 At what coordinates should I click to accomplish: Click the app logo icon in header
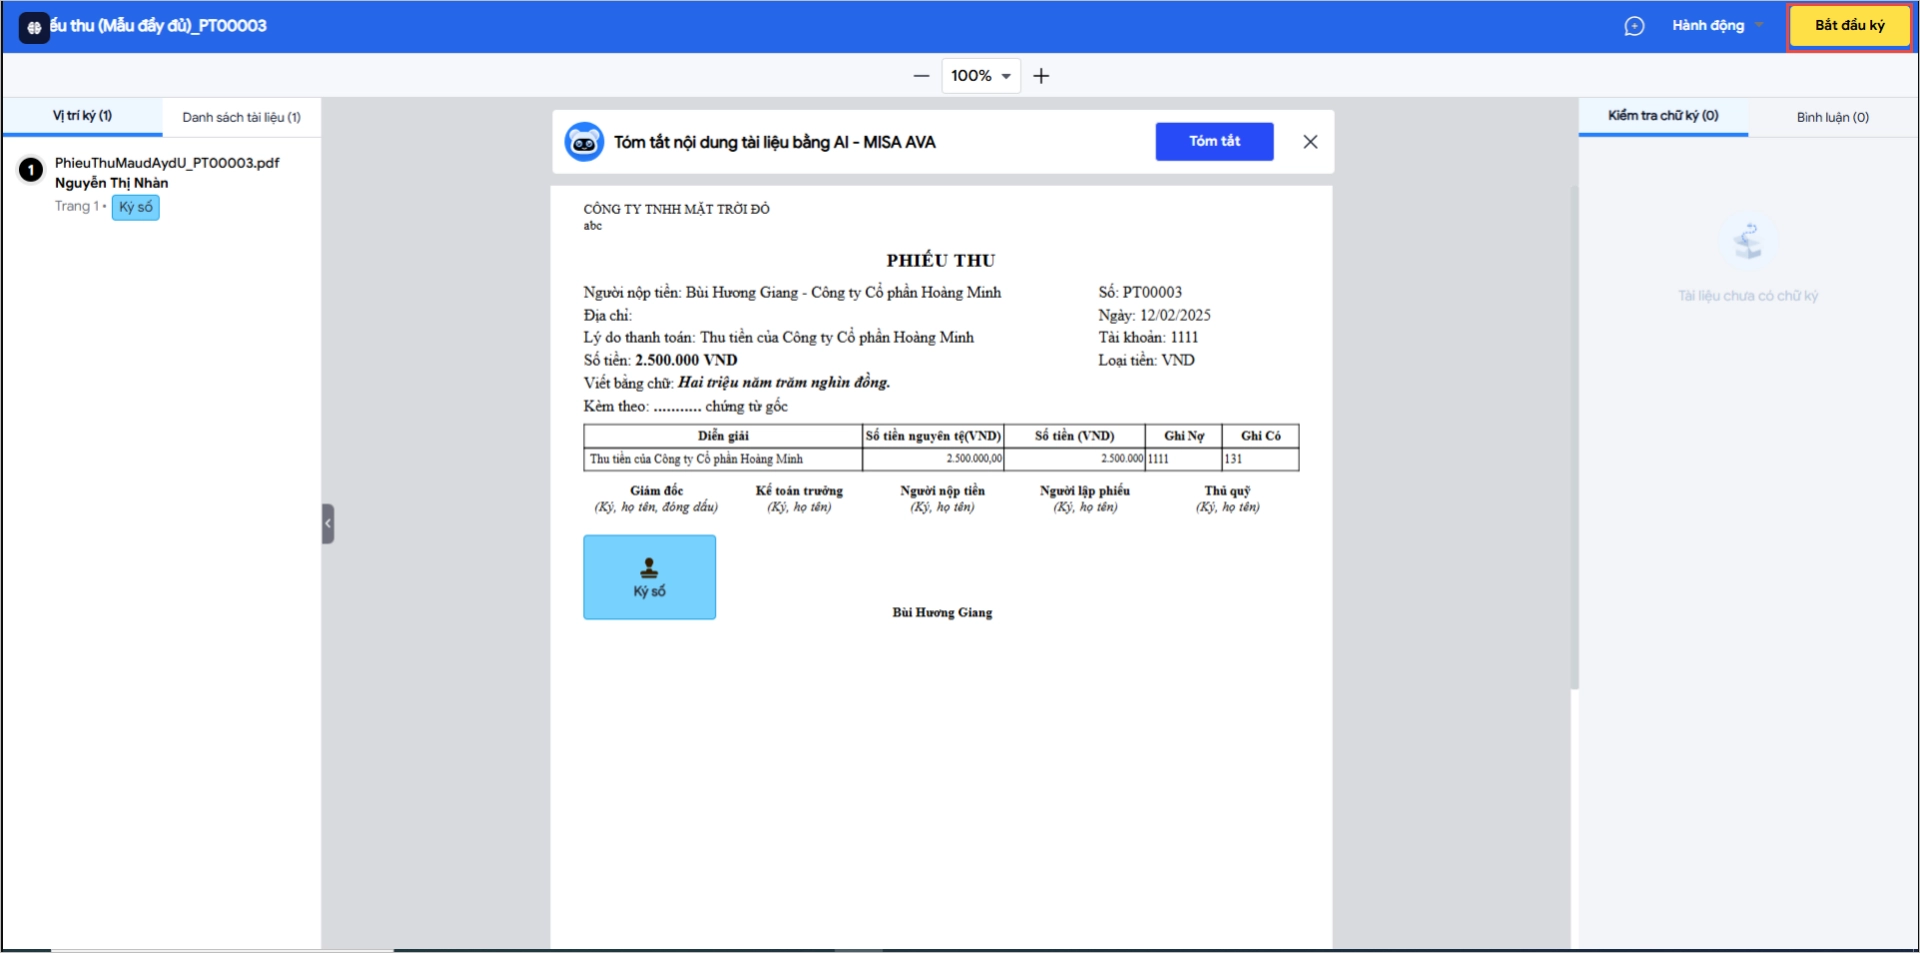tap(34, 27)
